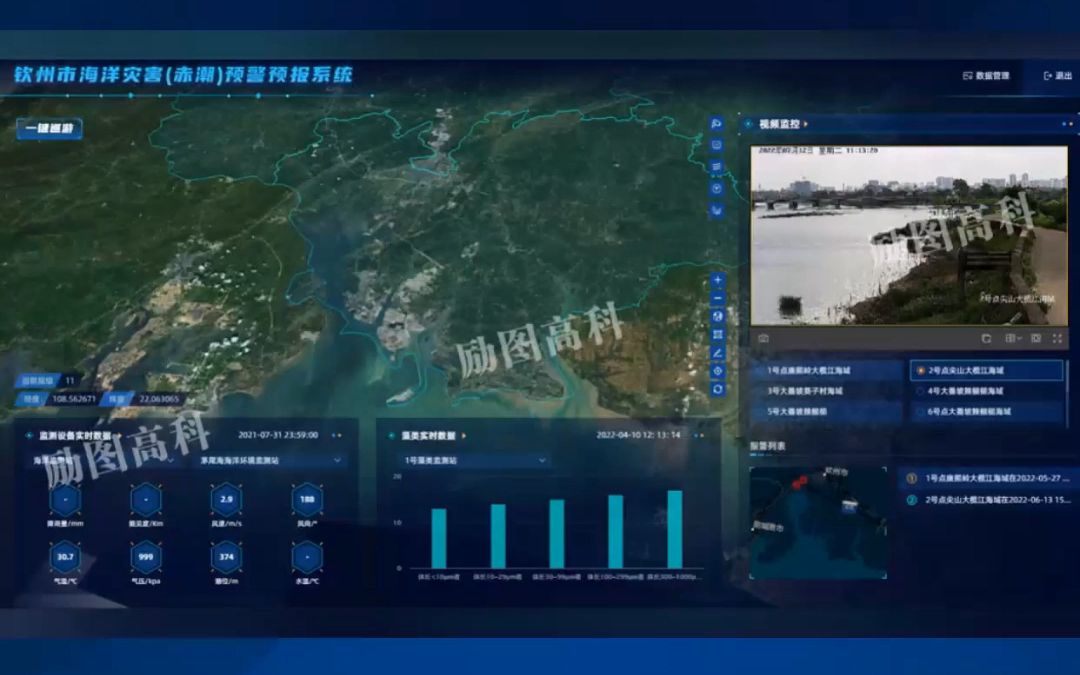Open the map measurement ruler tool
The height and width of the screenshot is (675, 1080).
(717, 353)
